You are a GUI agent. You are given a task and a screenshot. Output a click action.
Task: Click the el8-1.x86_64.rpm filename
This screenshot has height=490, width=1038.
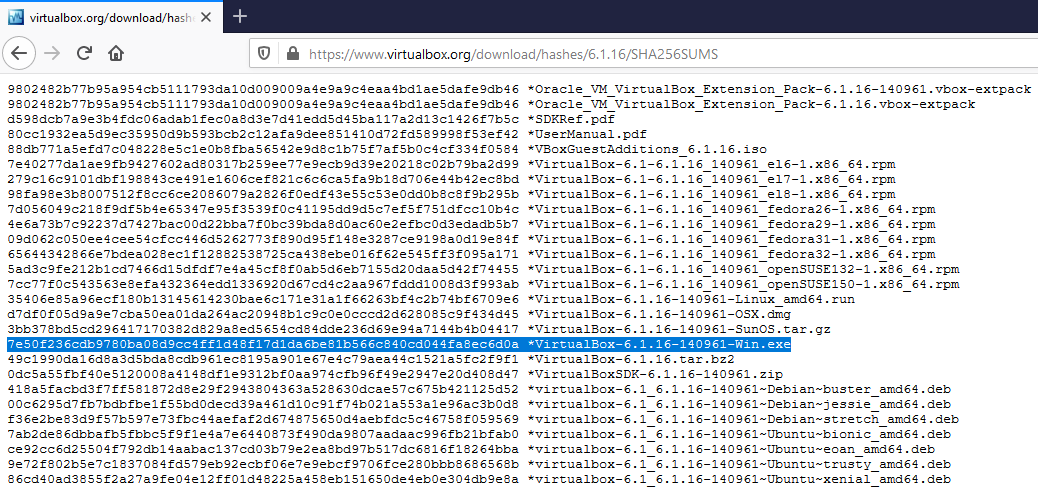point(712,194)
